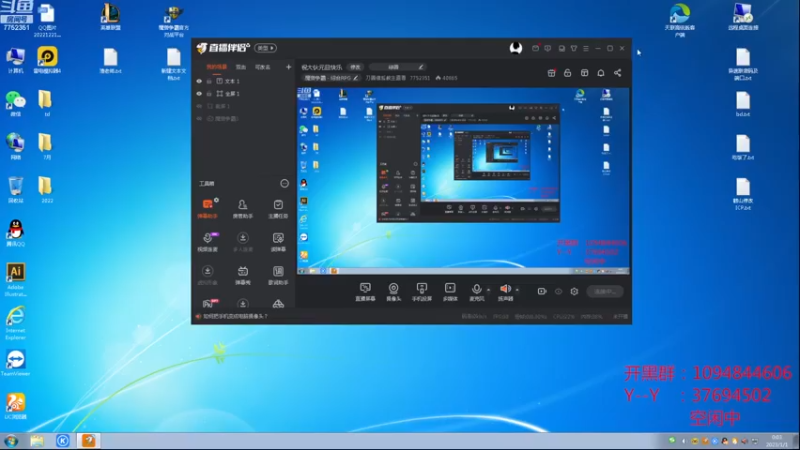800x450 pixels.
Task: Open the TeamViewer desktop shortcut
Action: [15, 363]
